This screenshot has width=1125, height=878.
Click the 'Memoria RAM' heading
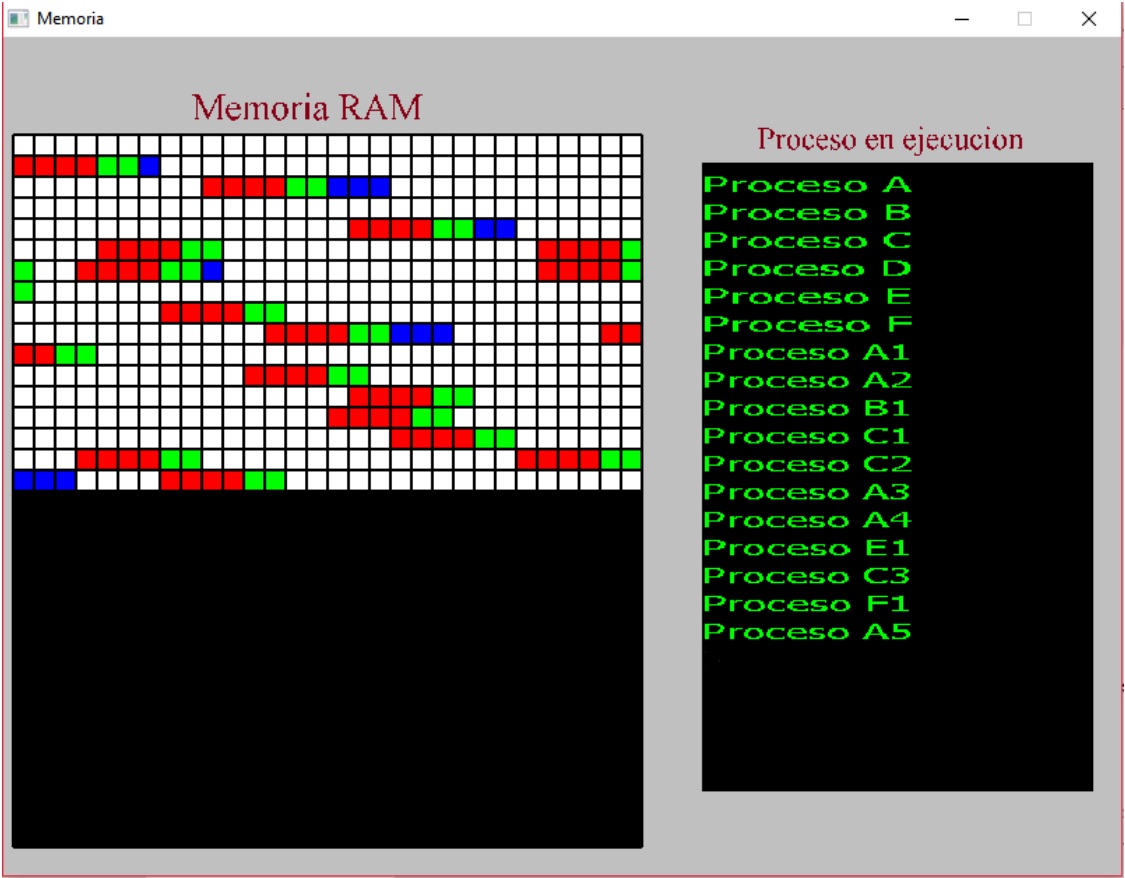tap(307, 108)
